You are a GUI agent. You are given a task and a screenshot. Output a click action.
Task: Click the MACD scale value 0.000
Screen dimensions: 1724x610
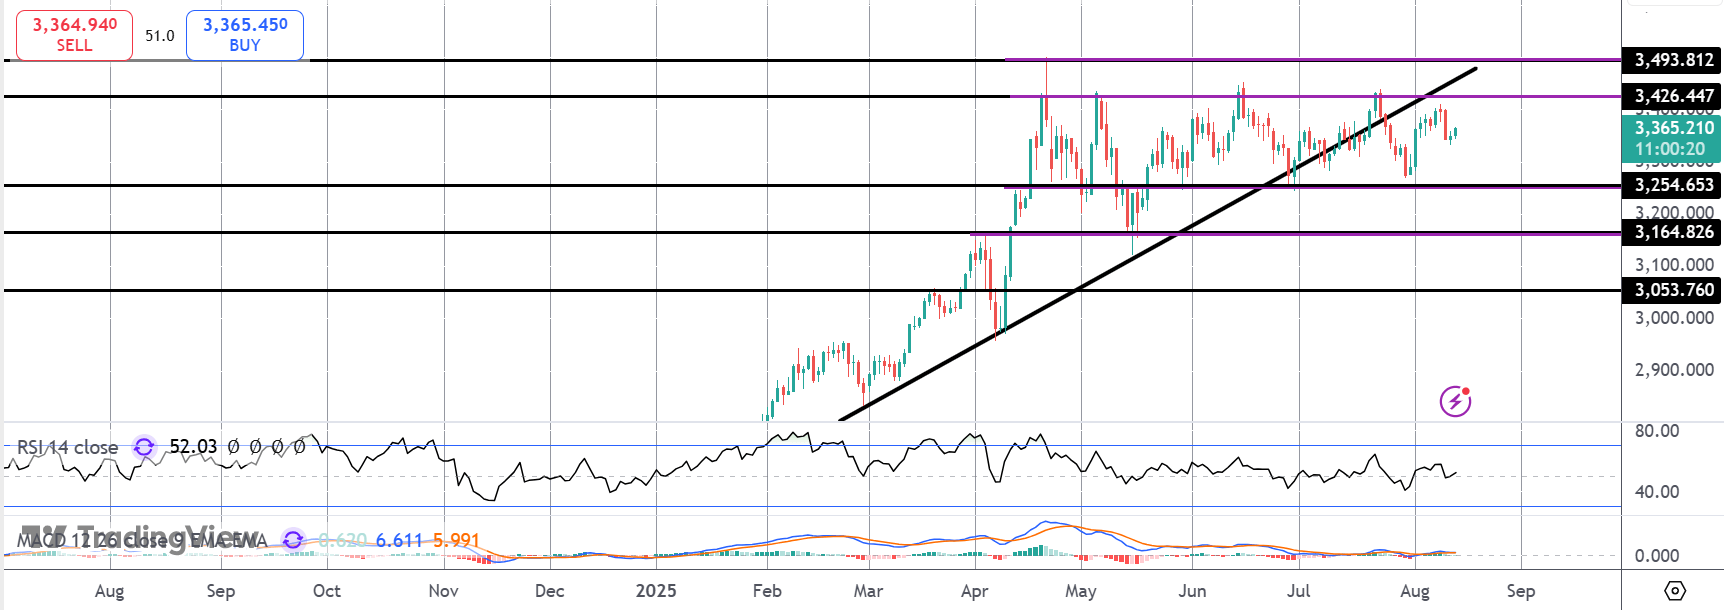1657,556
